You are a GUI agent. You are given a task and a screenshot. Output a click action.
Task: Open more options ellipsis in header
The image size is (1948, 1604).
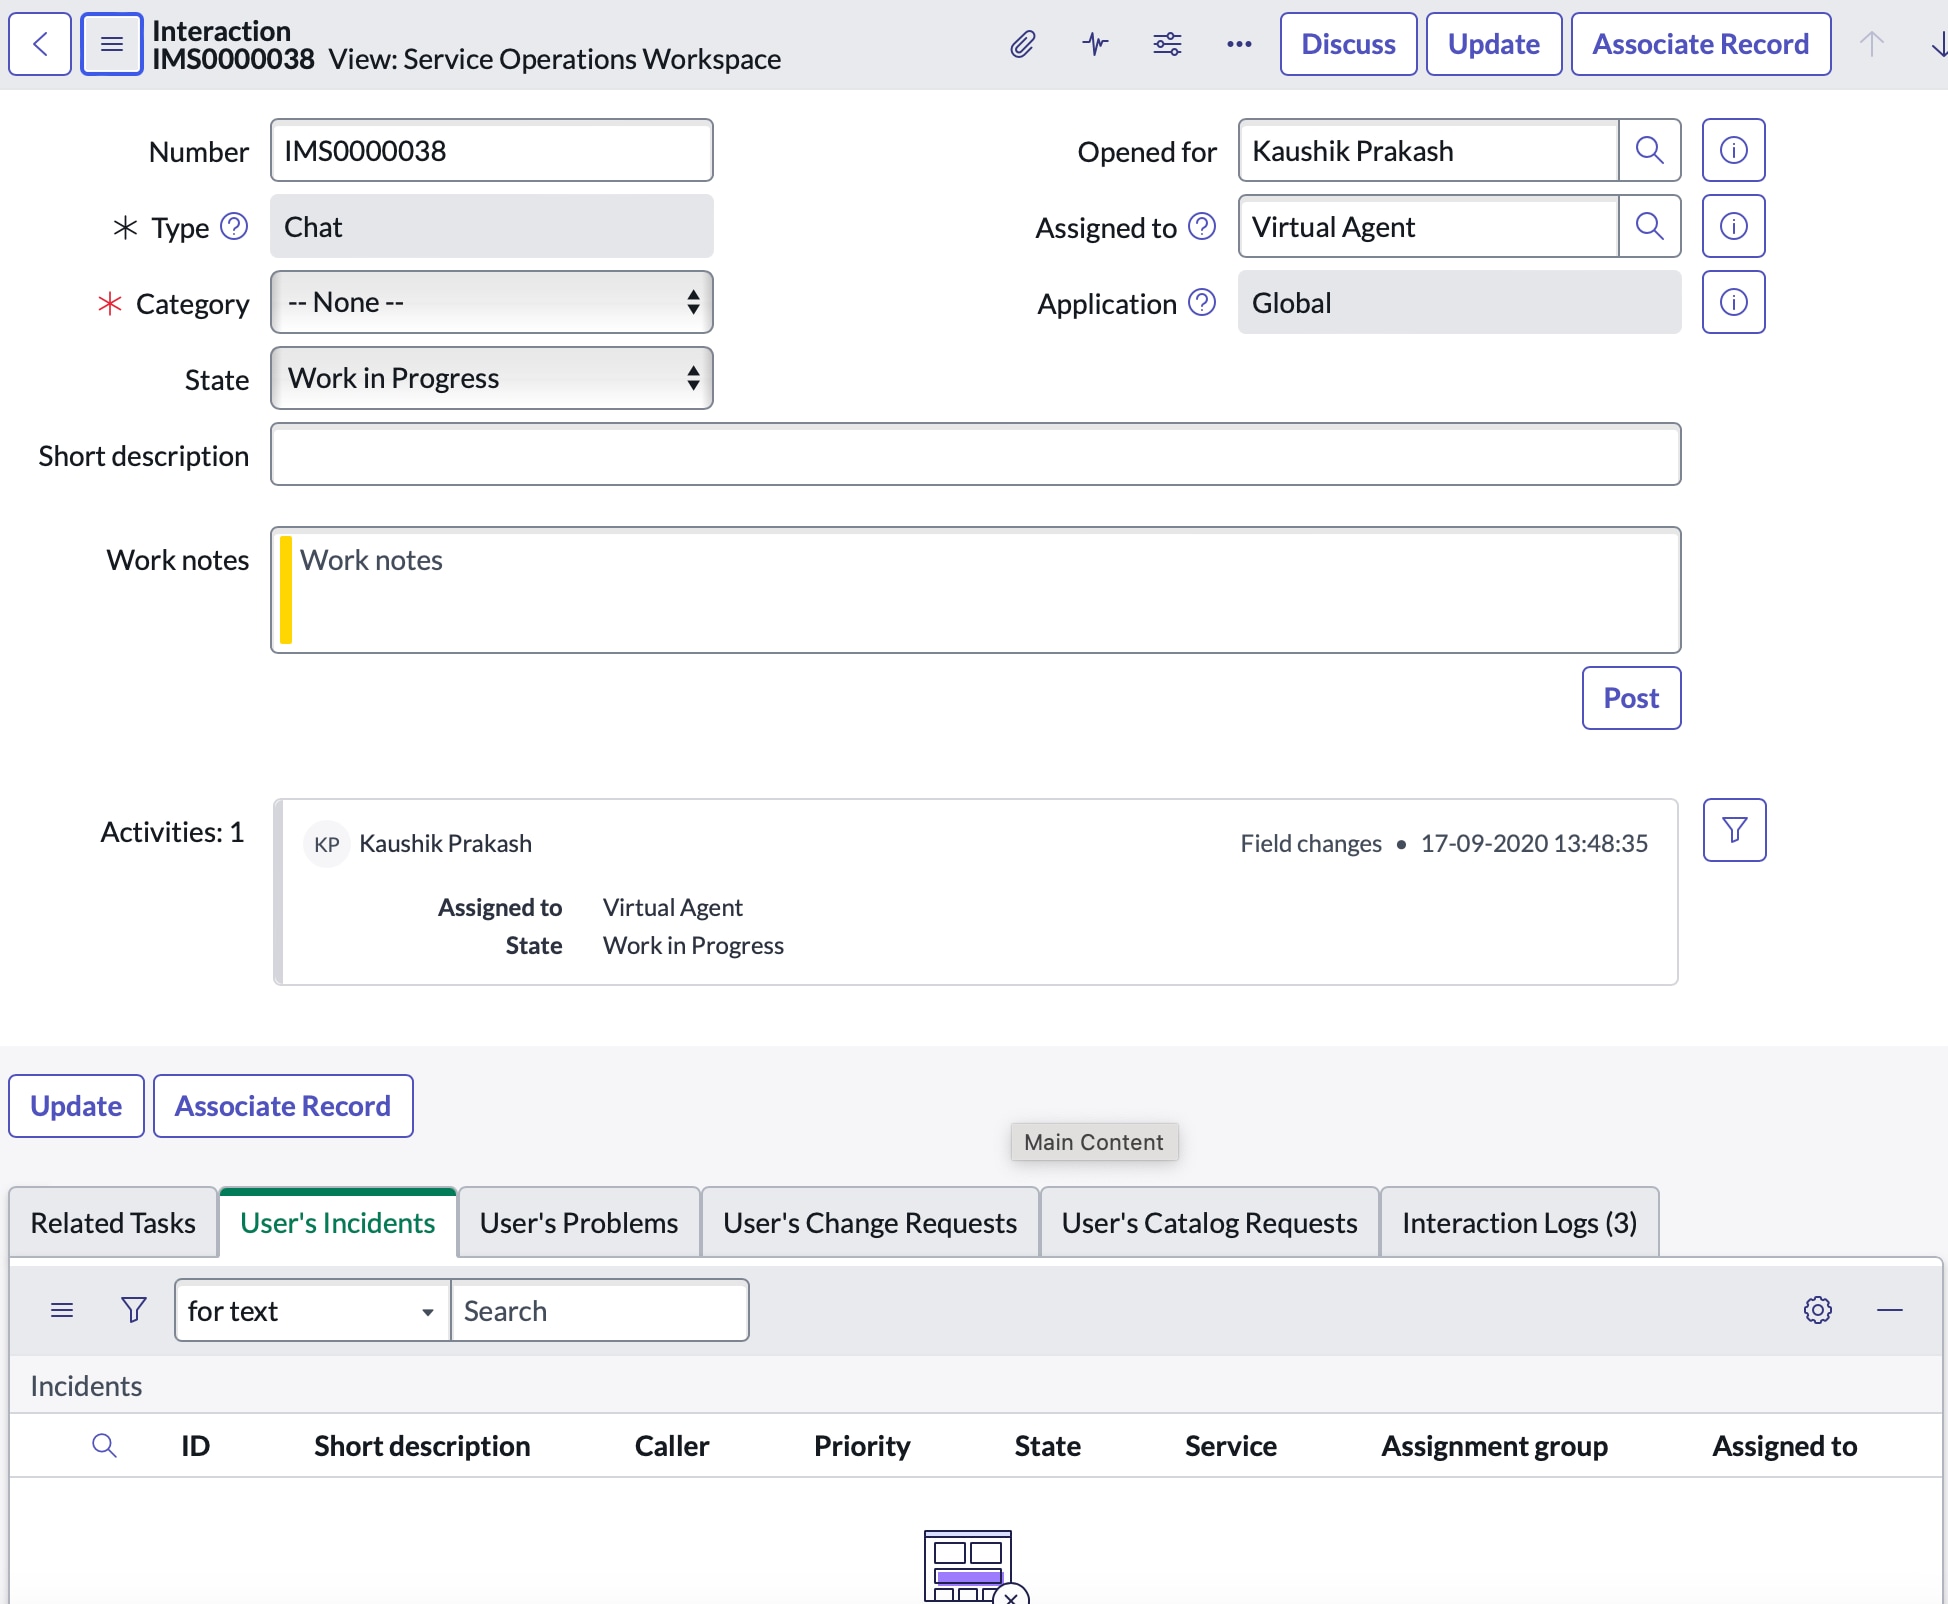[x=1239, y=44]
